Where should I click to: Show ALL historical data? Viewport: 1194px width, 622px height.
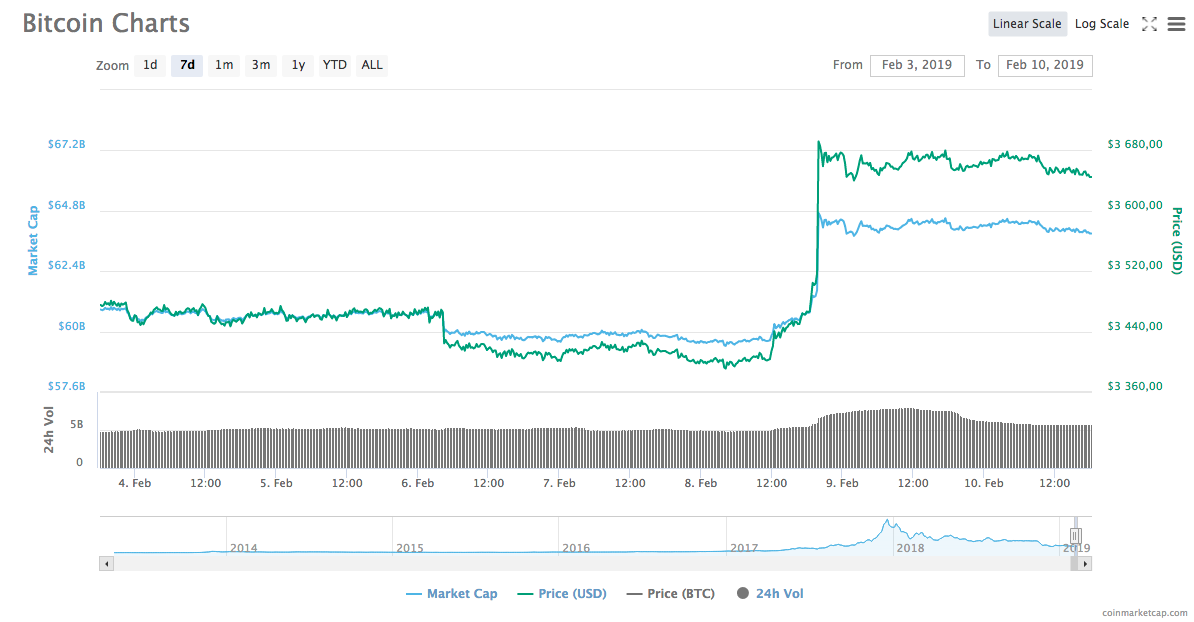pyautogui.click(x=371, y=64)
